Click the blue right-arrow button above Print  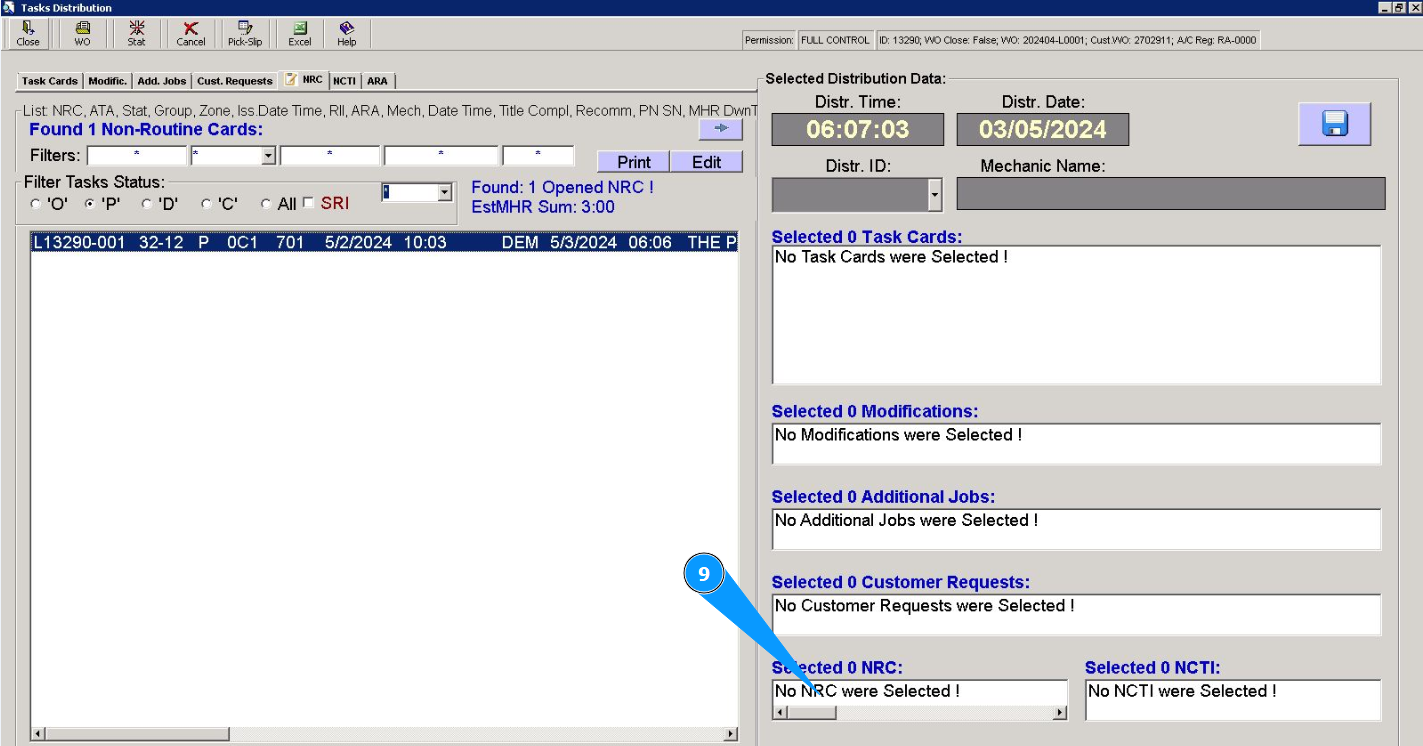720,129
